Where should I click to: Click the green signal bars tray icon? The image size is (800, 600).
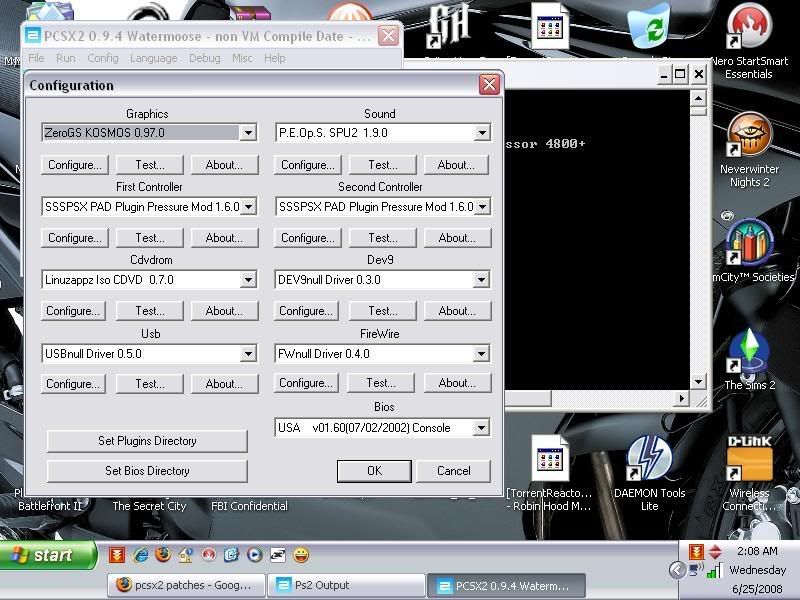pyautogui.click(x=715, y=570)
